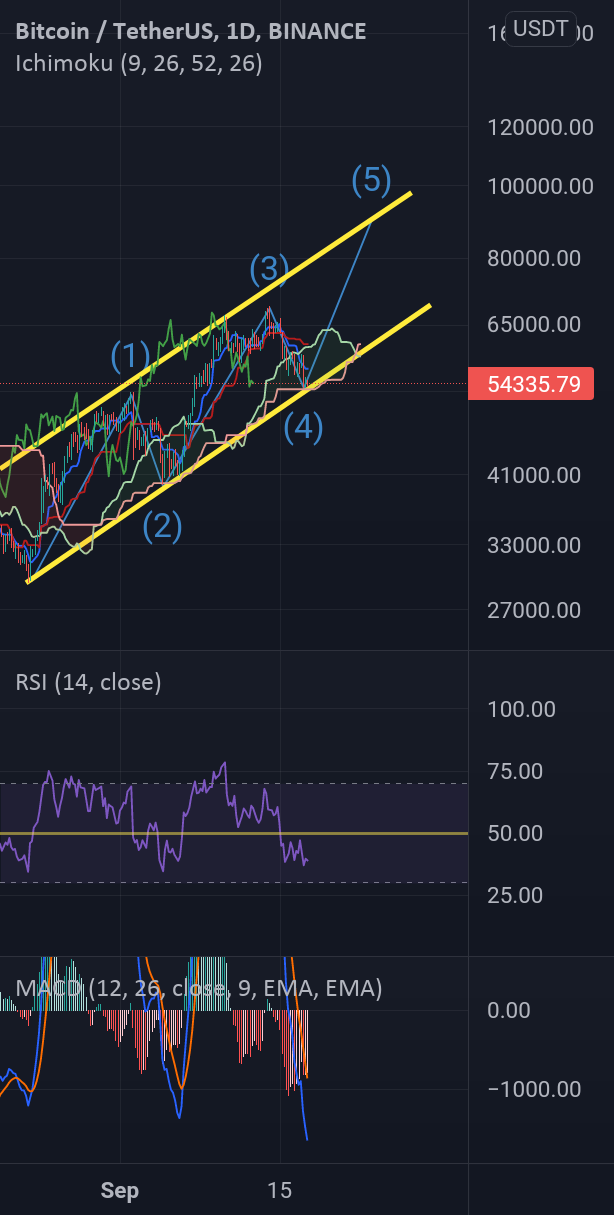Click the MACD indicator label
The image size is (614, 1215).
(x=199, y=989)
